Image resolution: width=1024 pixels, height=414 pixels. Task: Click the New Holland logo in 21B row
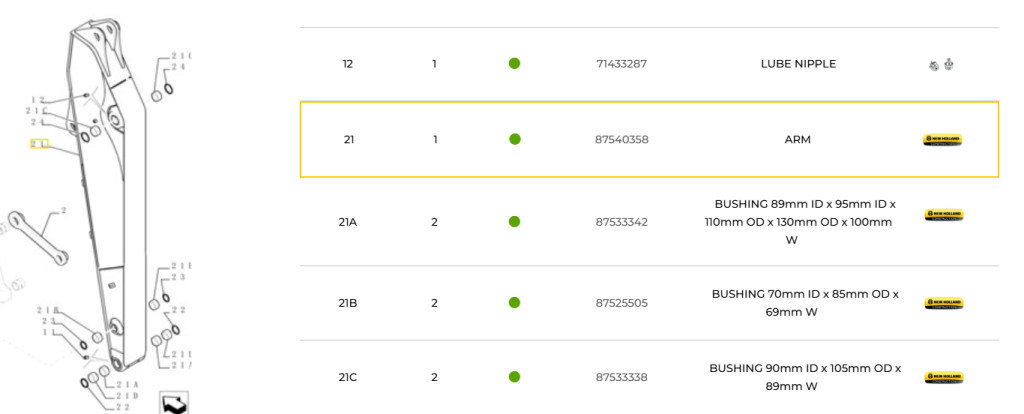944,303
